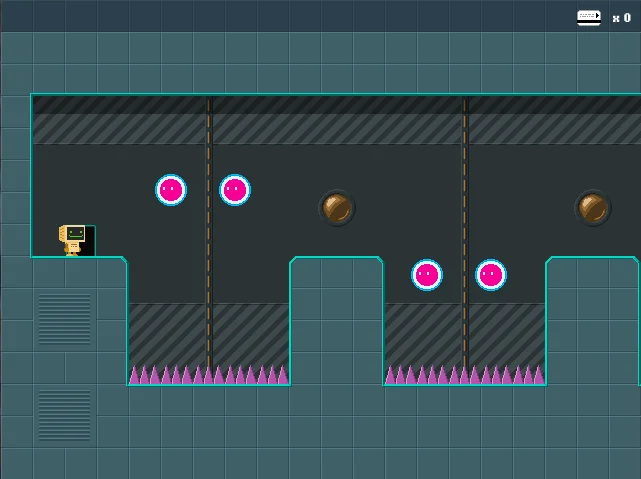Click the orange monitor-head robot character
The height and width of the screenshot is (479, 641).
(x=72, y=239)
